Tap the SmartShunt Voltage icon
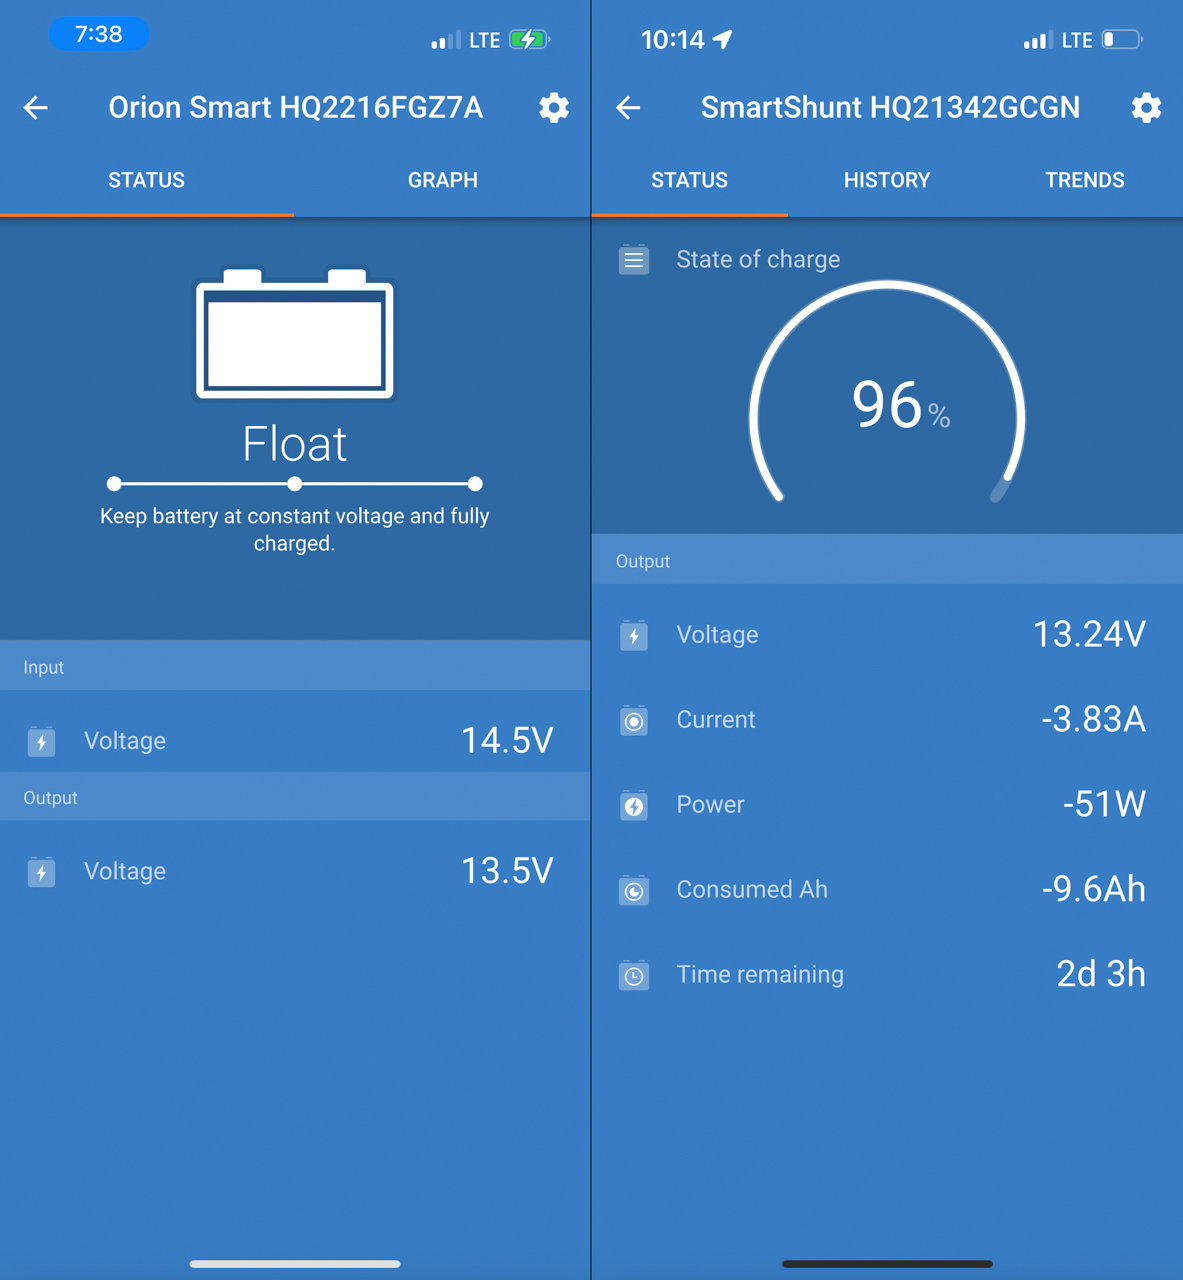Image resolution: width=1183 pixels, height=1280 pixels. coord(634,635)
